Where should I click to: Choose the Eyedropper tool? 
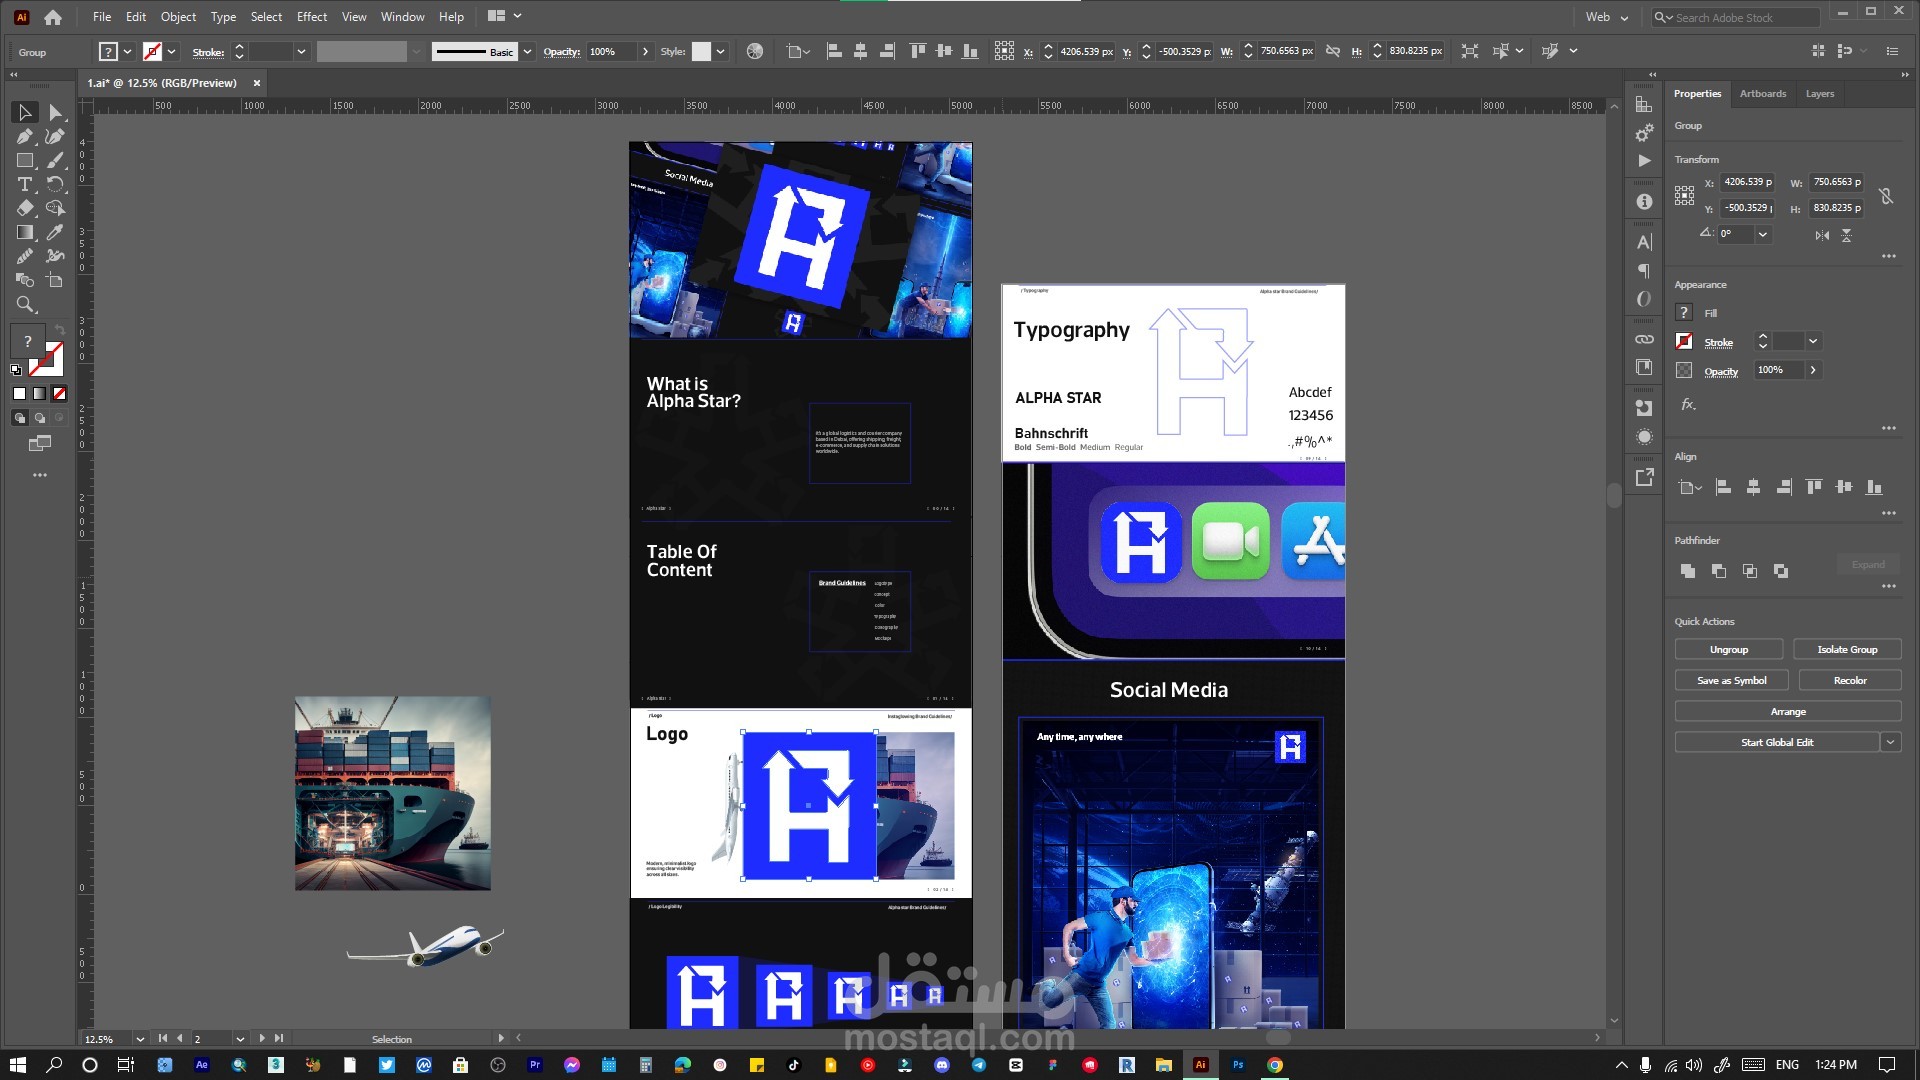click(x=55, y=233)
